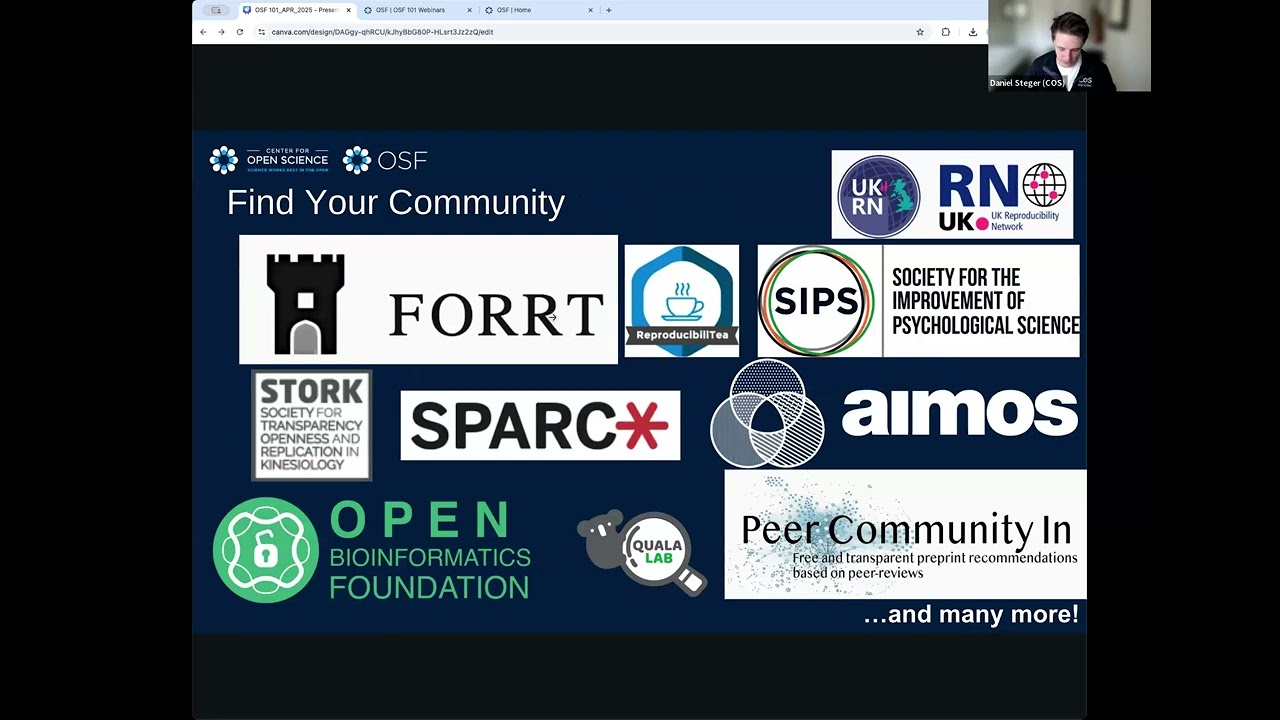The width and height of the screenshot is (1280, 720).
Task: View site information icon in address bar
Action: coord(262,32)
